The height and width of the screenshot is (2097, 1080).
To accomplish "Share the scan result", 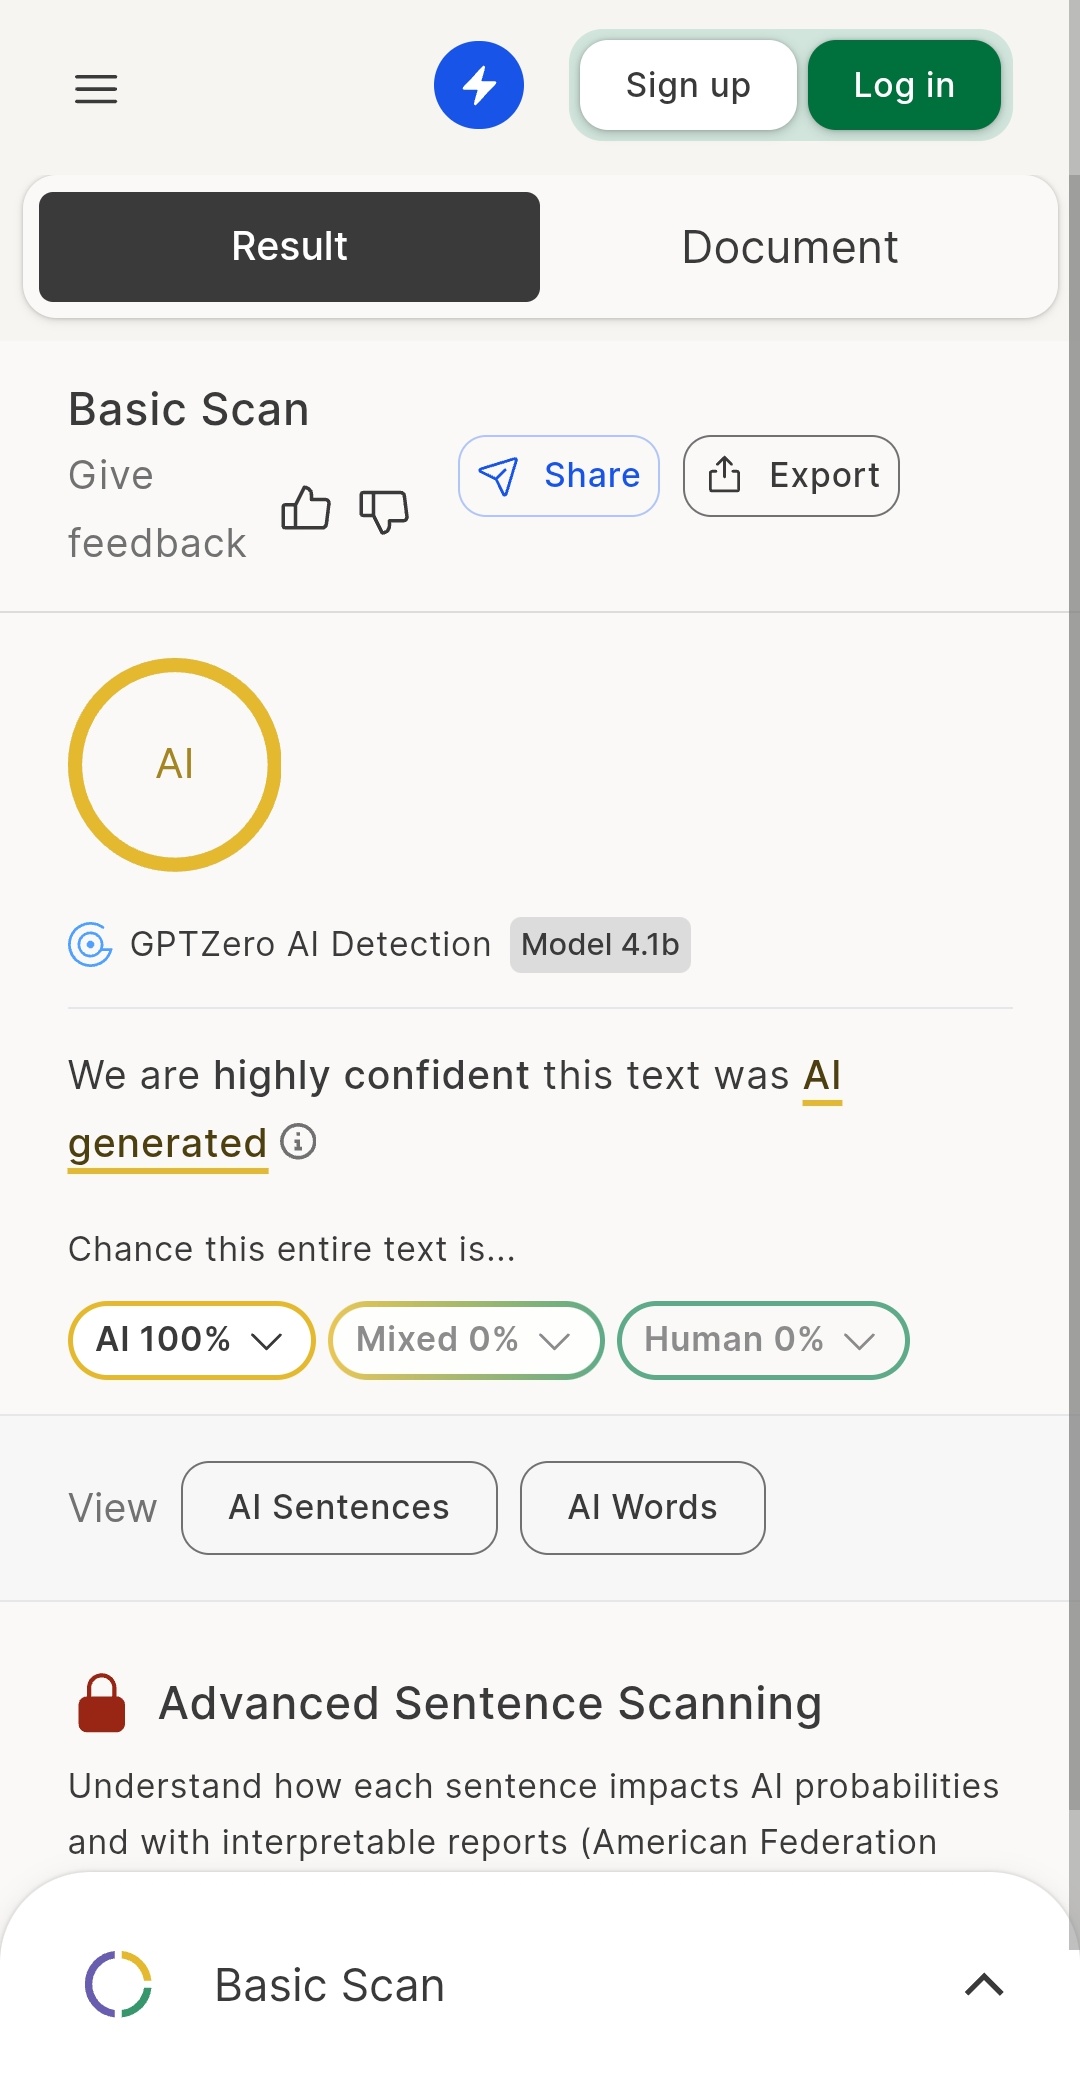I will [x=559, y=476].
